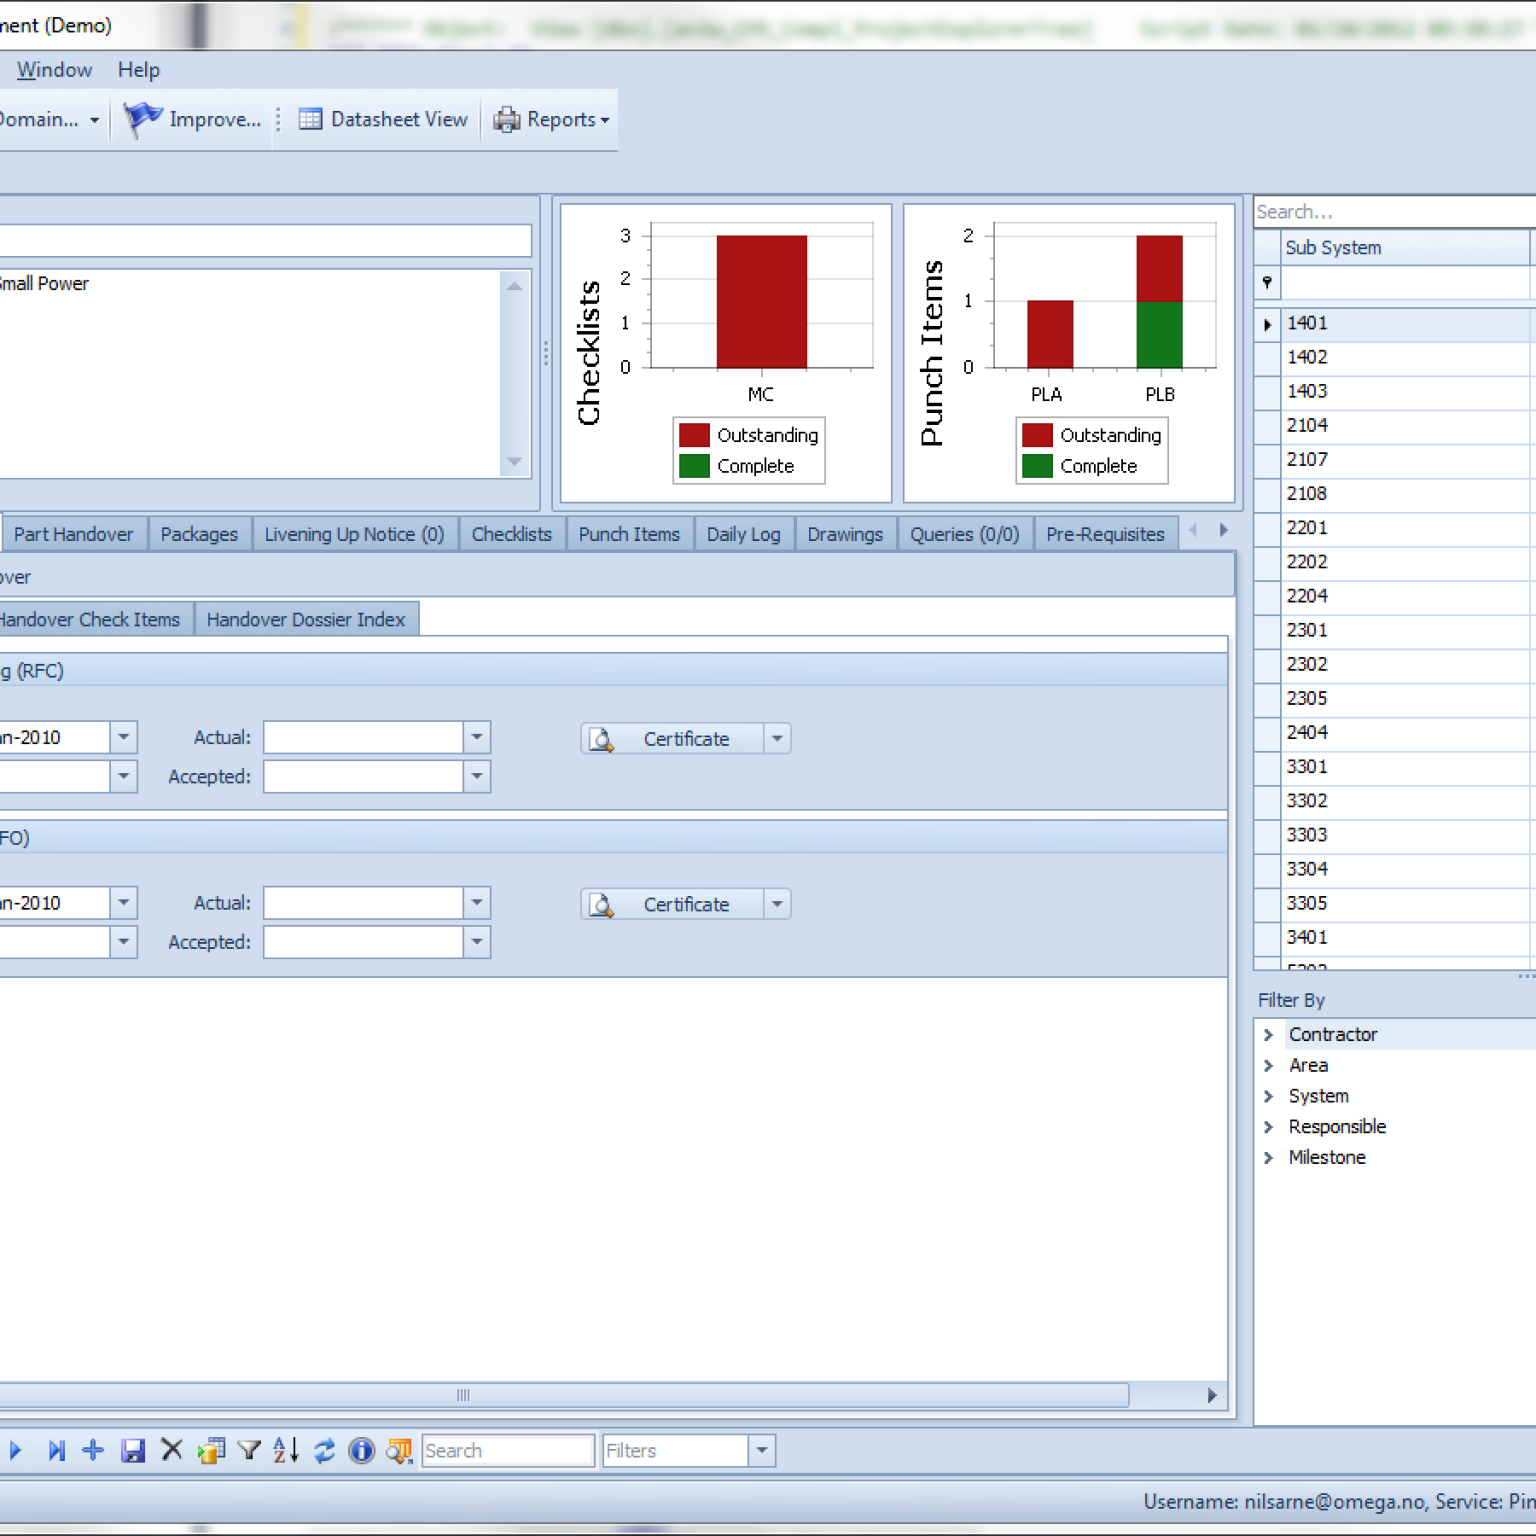
Task: Open RFO Certificate dropdown arrow
Action: pyautogui.click(x=777, y=904)
